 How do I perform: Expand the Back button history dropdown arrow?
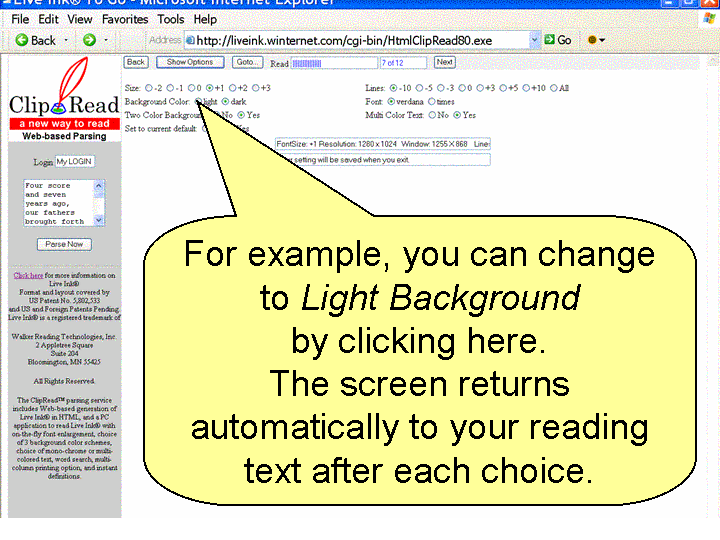point(67,40)
